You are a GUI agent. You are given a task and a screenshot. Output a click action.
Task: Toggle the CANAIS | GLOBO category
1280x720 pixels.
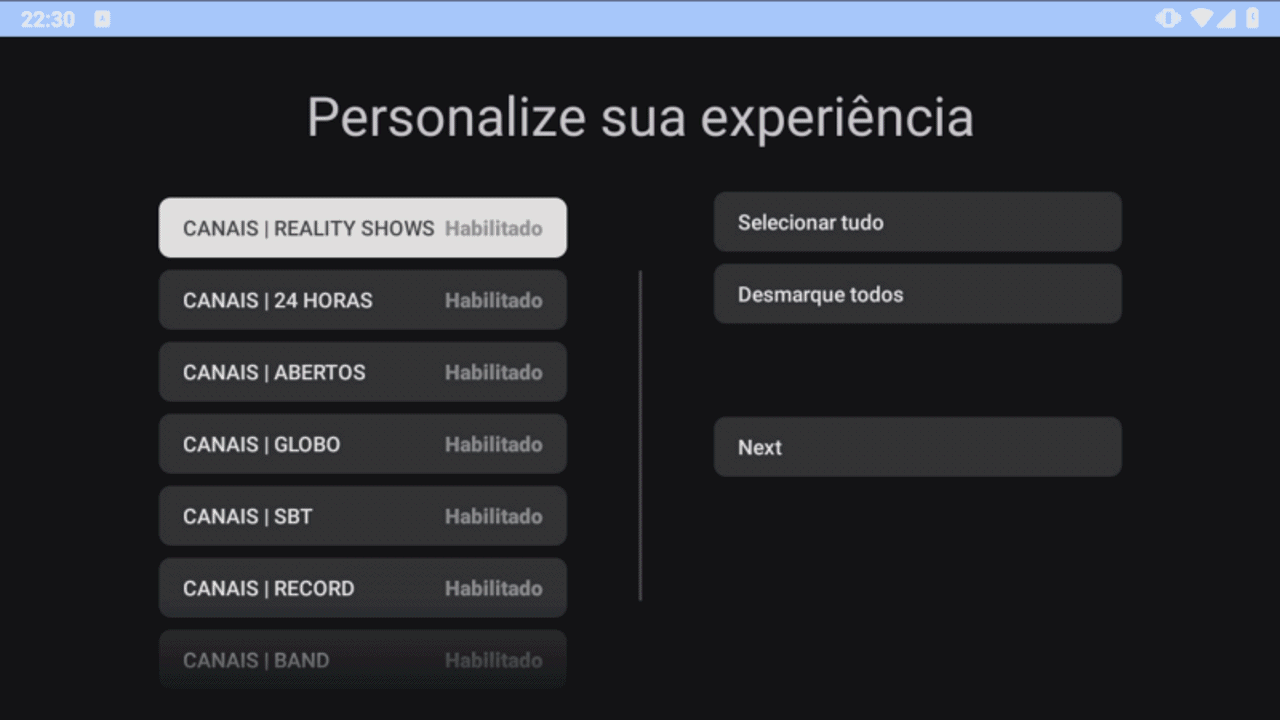[363, 444]
